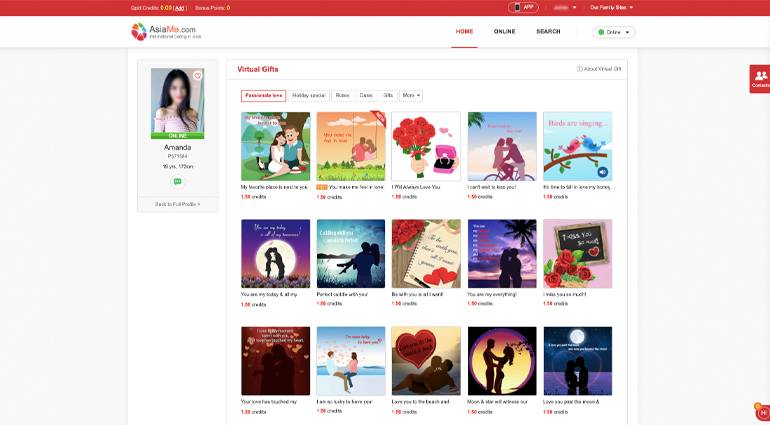Open the SEARCH navigation menu item

click(548, 31)
